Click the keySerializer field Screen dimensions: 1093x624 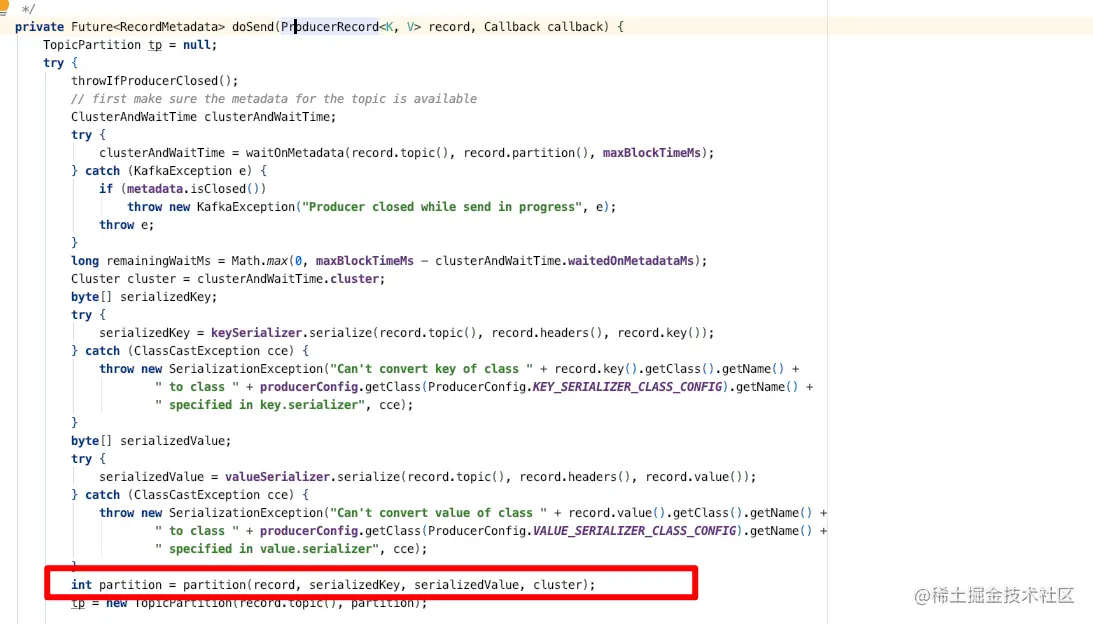click(257, 333)
